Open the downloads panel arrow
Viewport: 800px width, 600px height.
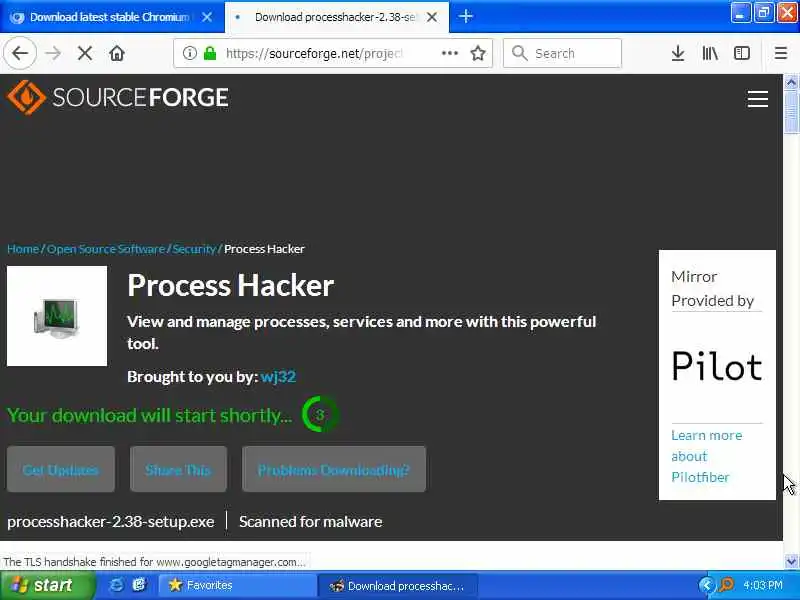[678, 53]
